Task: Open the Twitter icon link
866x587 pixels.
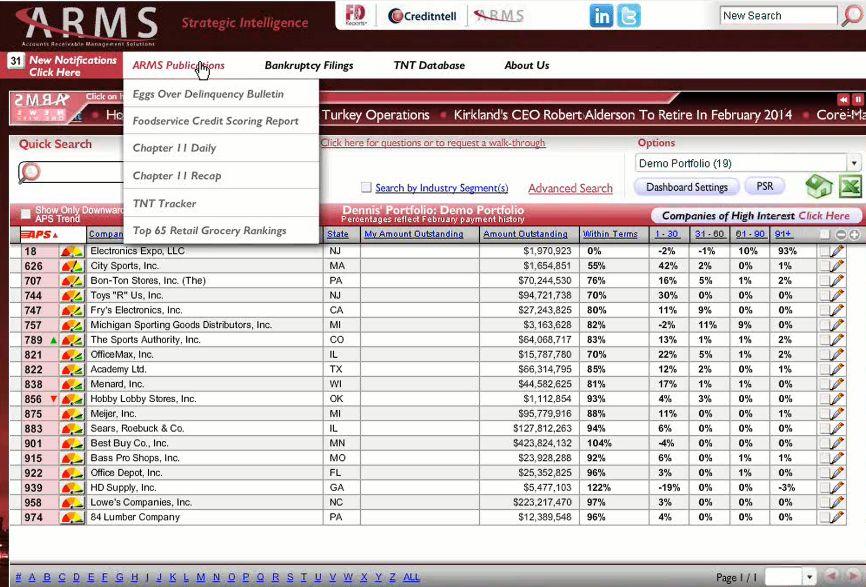Action: click(629, 15)
